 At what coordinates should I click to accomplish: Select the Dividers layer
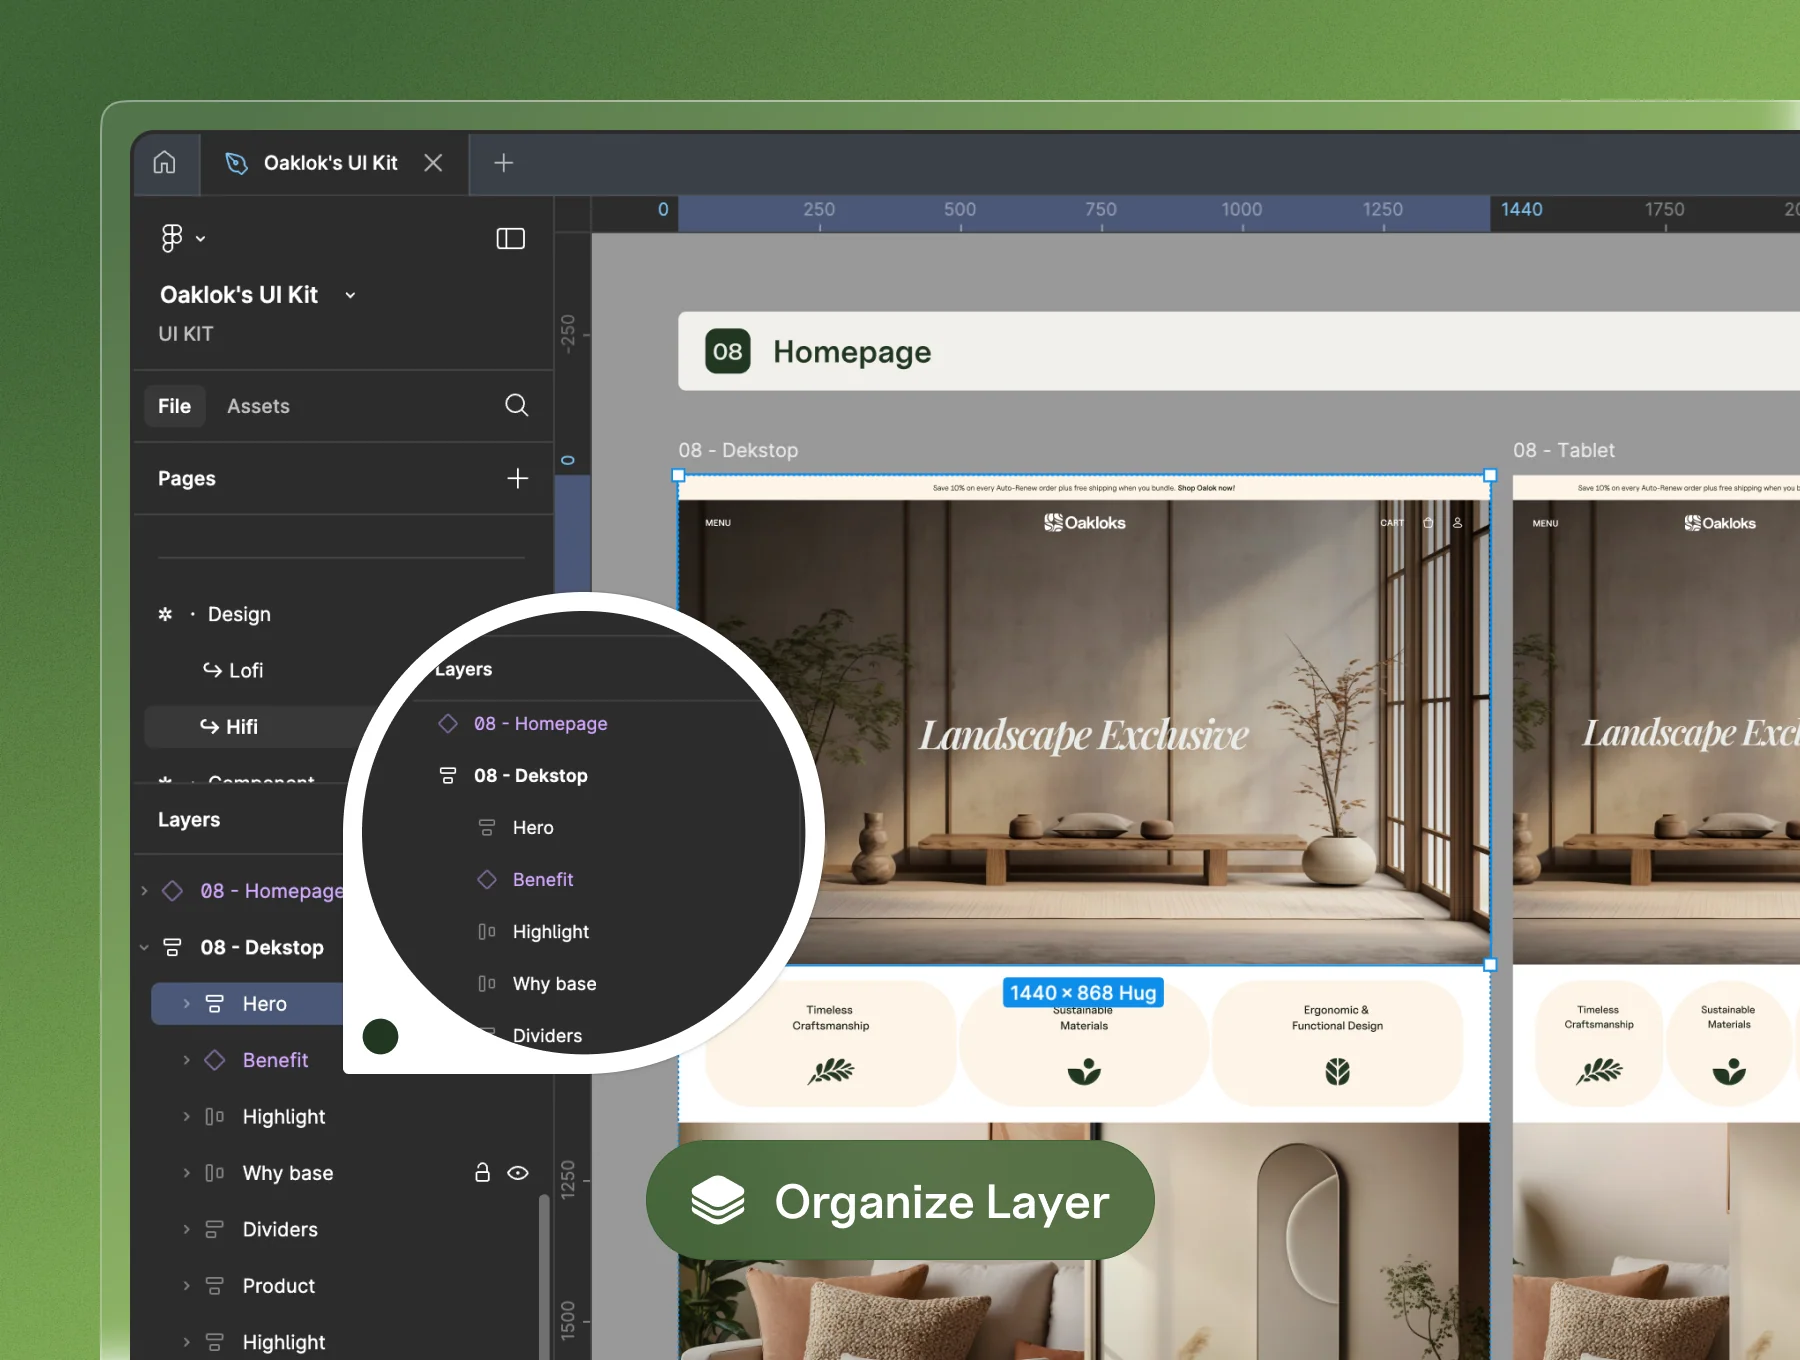280,1229
